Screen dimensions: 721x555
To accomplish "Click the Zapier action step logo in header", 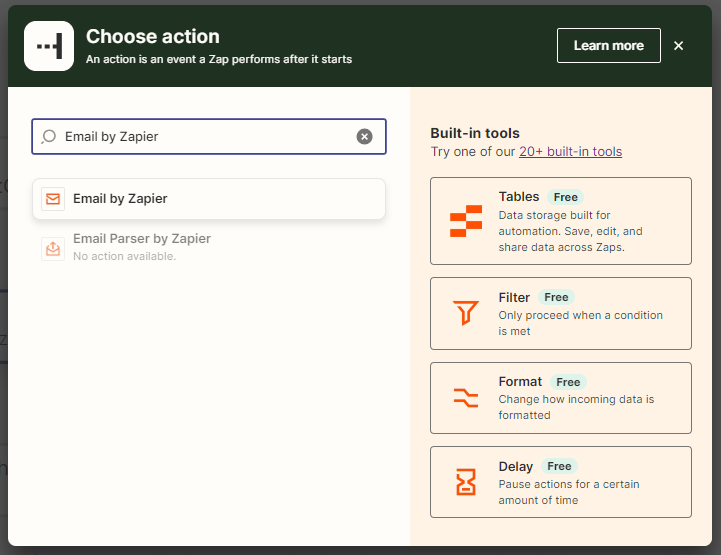I will 48,46.
